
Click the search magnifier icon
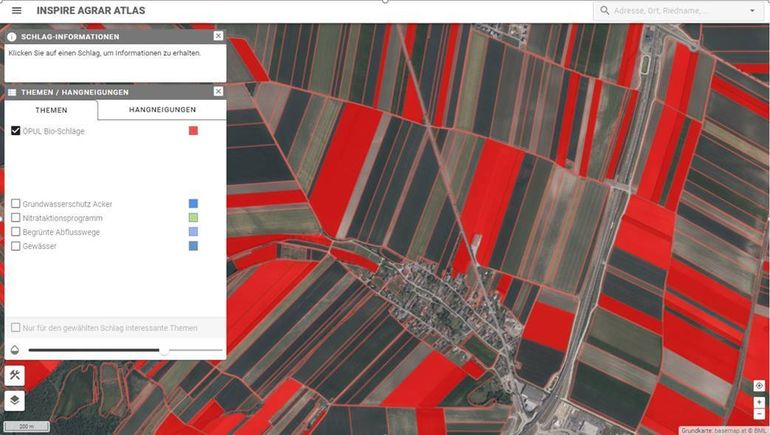604,11
